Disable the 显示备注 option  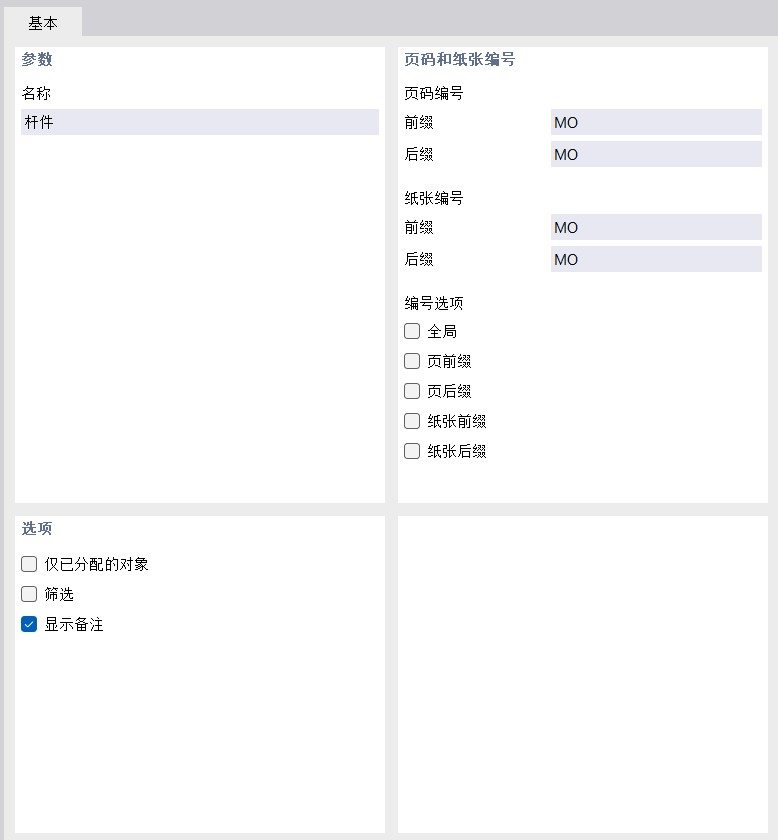tap(29, 624)
